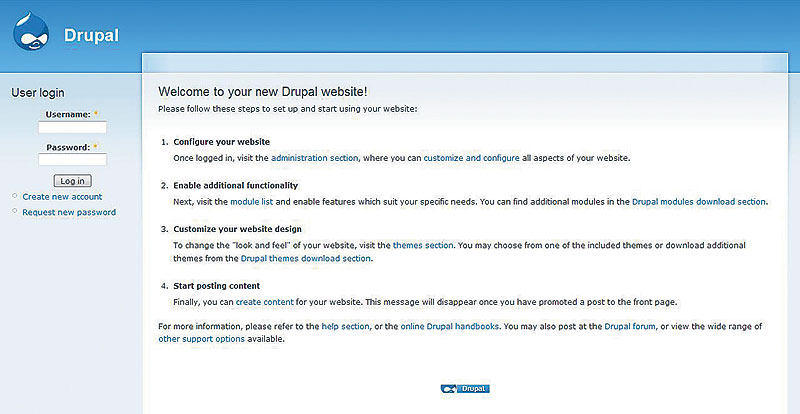The height and width of the screenshot is (414, 800).
Task: Visit the Drupal modules download section link
Action: (x=699, y=202)
